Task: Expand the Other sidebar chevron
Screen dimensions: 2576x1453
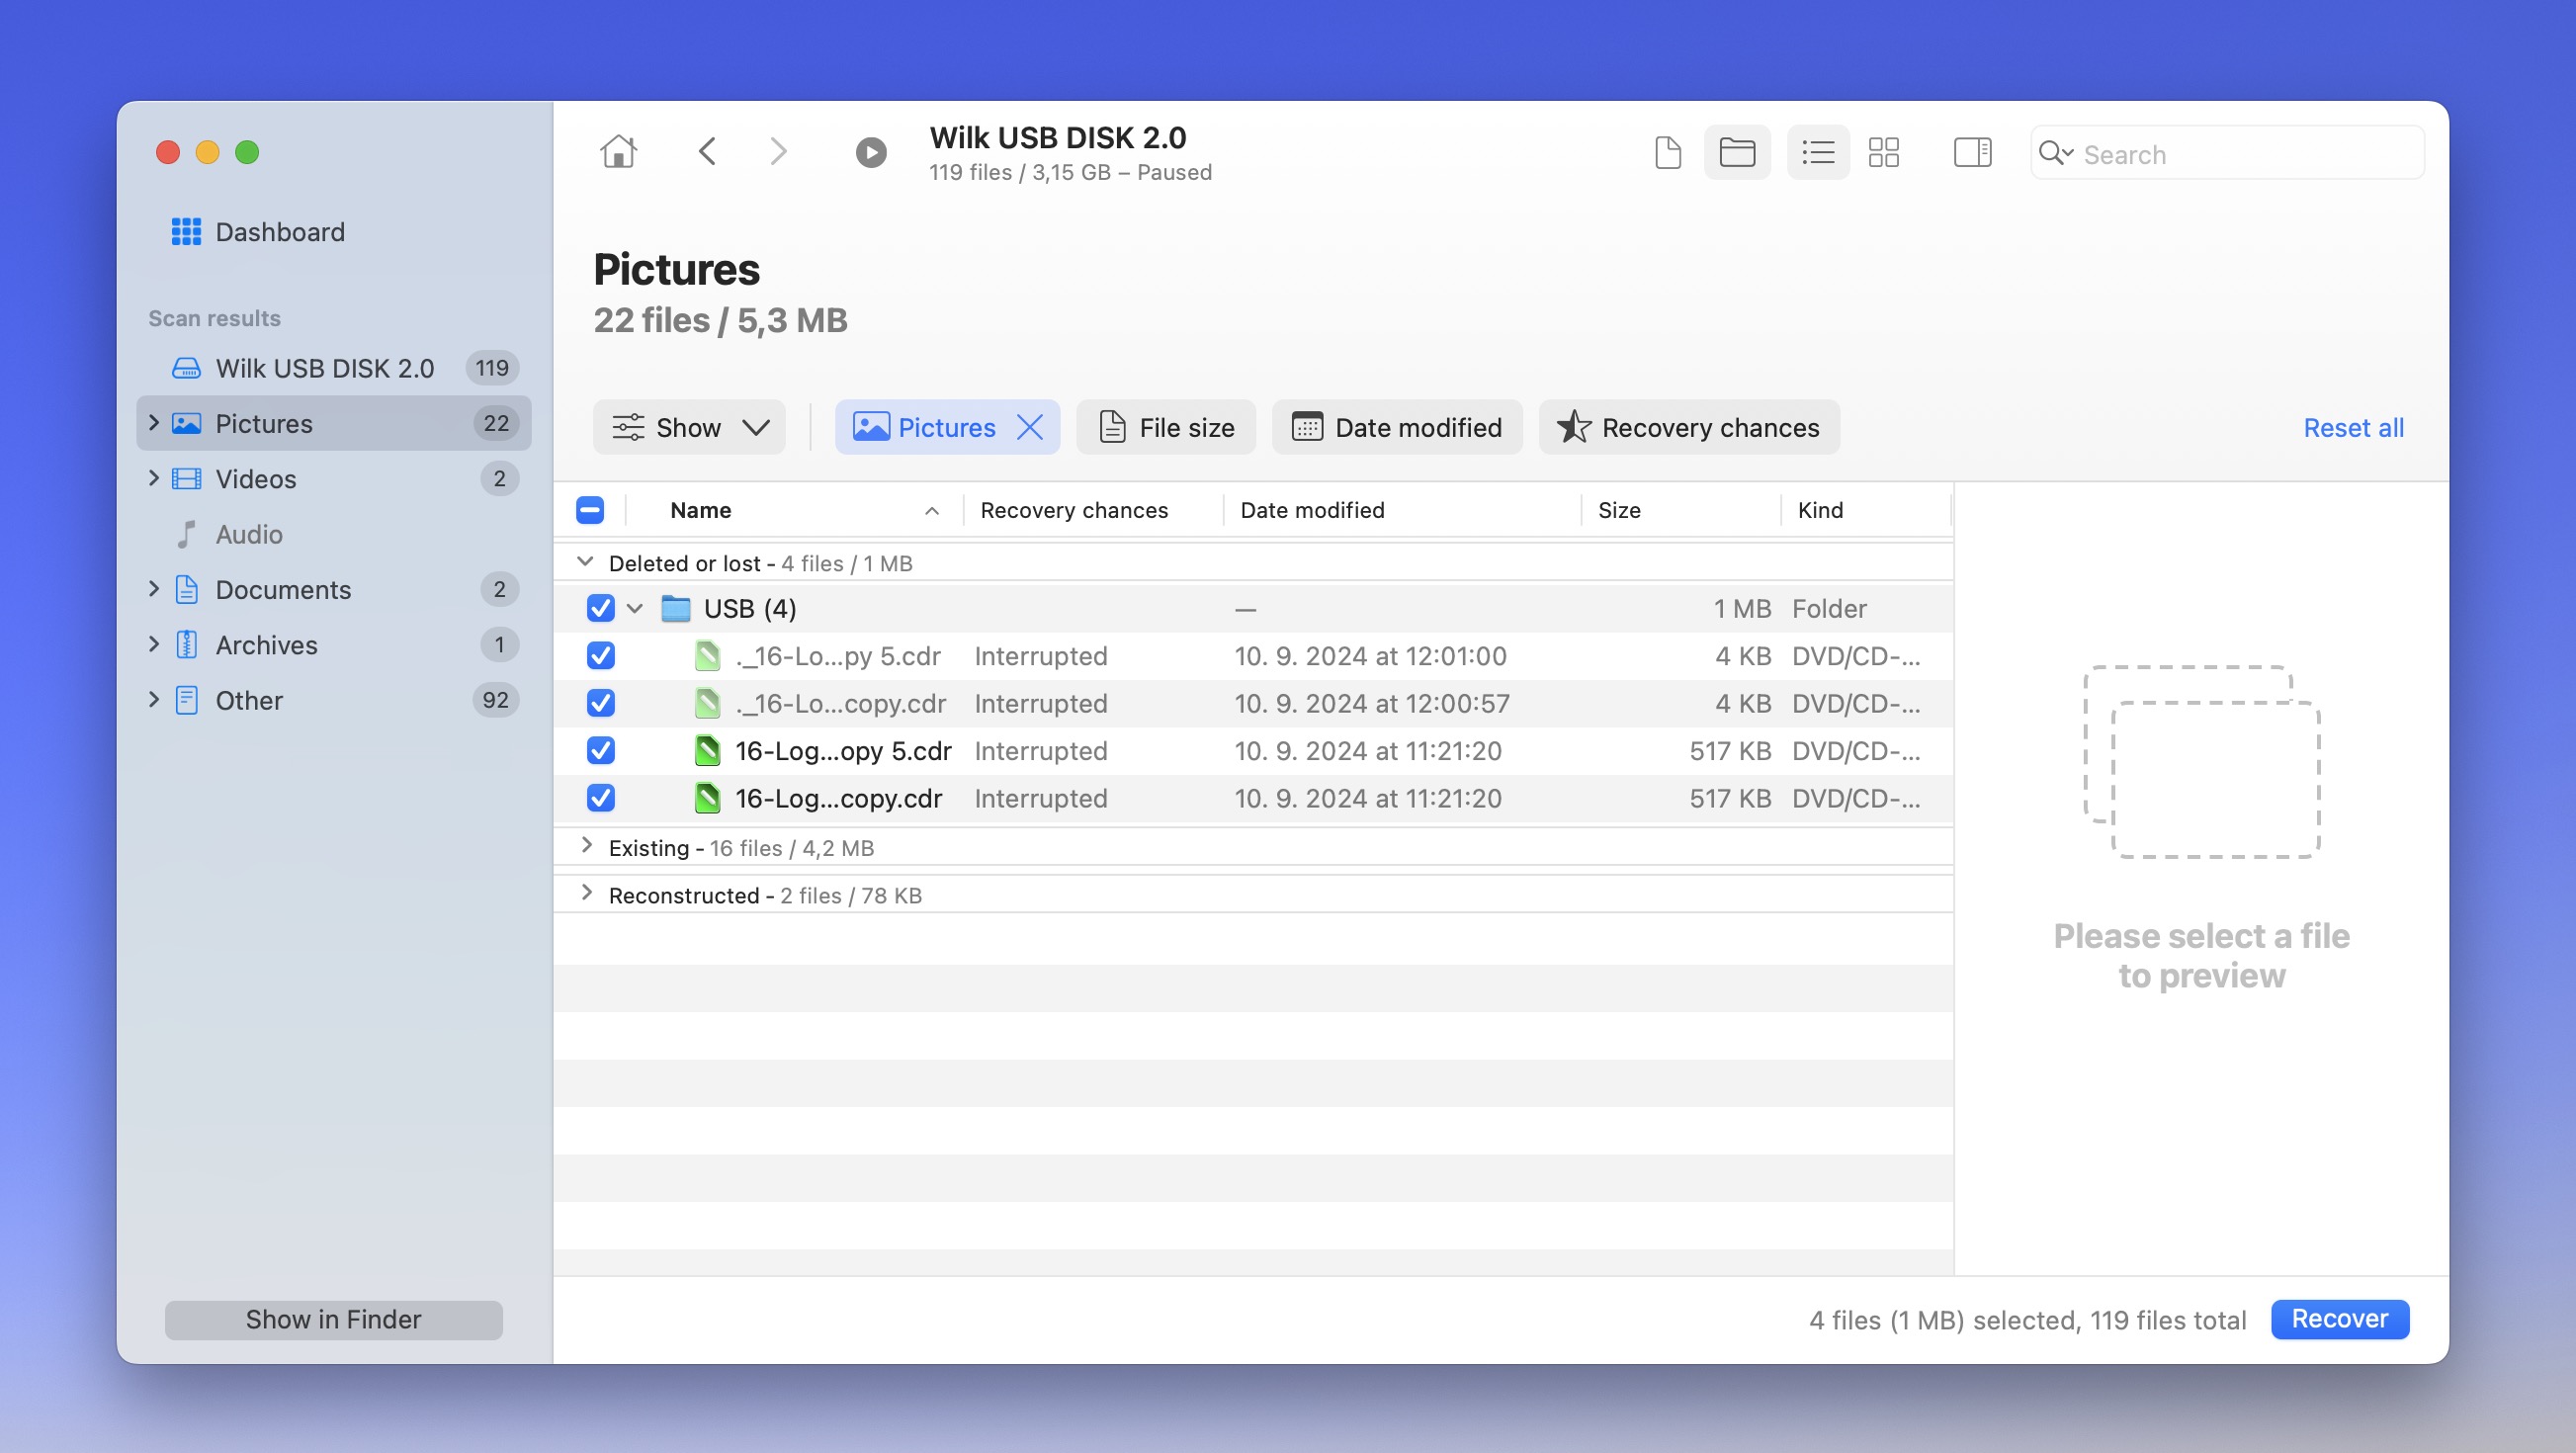Action: [x=154, y=699]
